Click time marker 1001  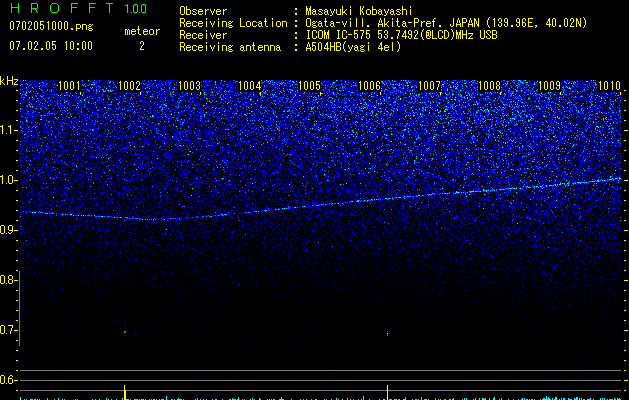tap(69, 86)
